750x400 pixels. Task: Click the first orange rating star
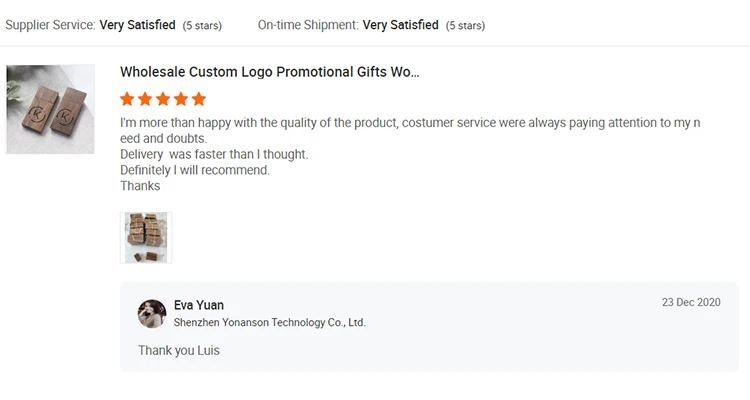click(x=127, y=99)
